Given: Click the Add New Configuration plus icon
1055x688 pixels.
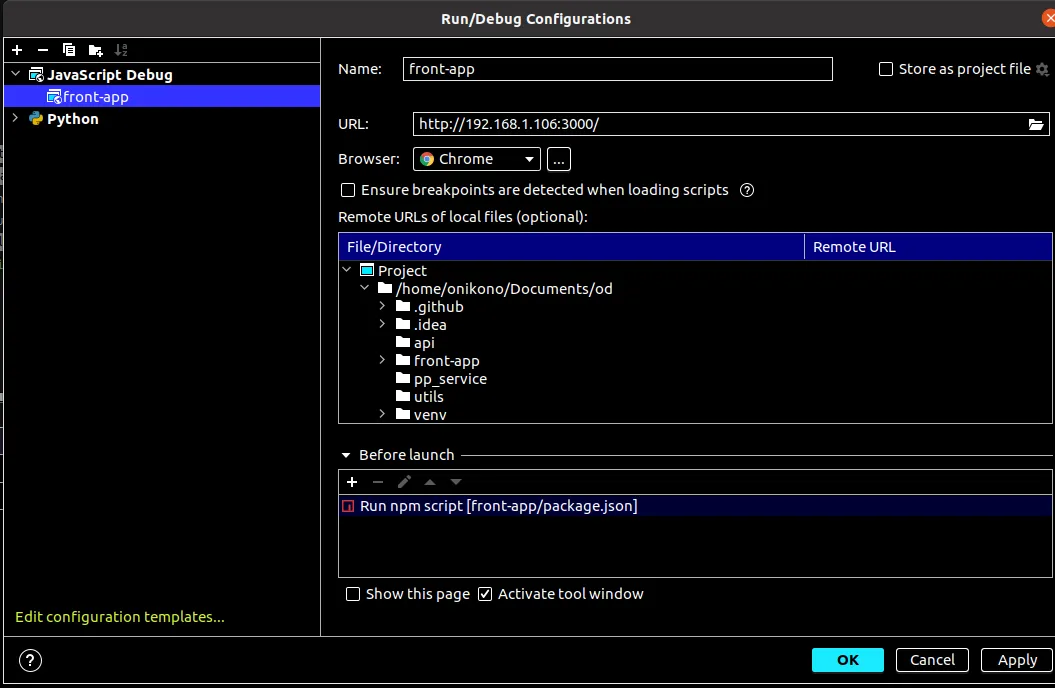Looking at the screenshot, I should tap(17, 50).
